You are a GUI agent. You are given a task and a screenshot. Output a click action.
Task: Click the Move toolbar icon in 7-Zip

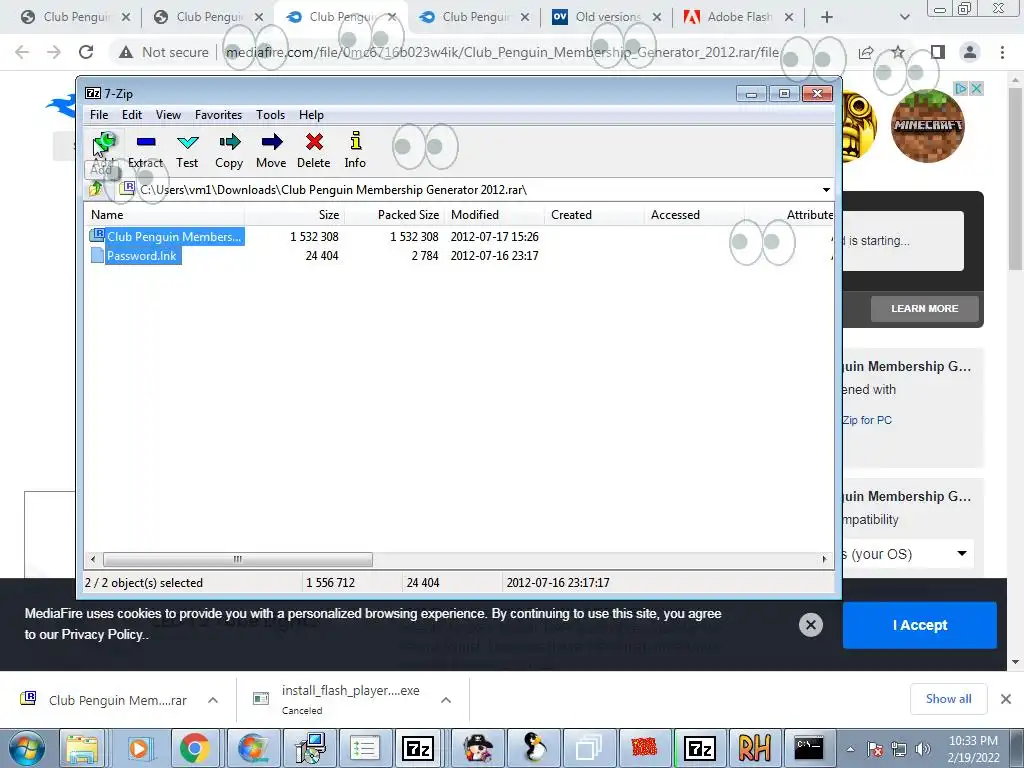point(271,150)
